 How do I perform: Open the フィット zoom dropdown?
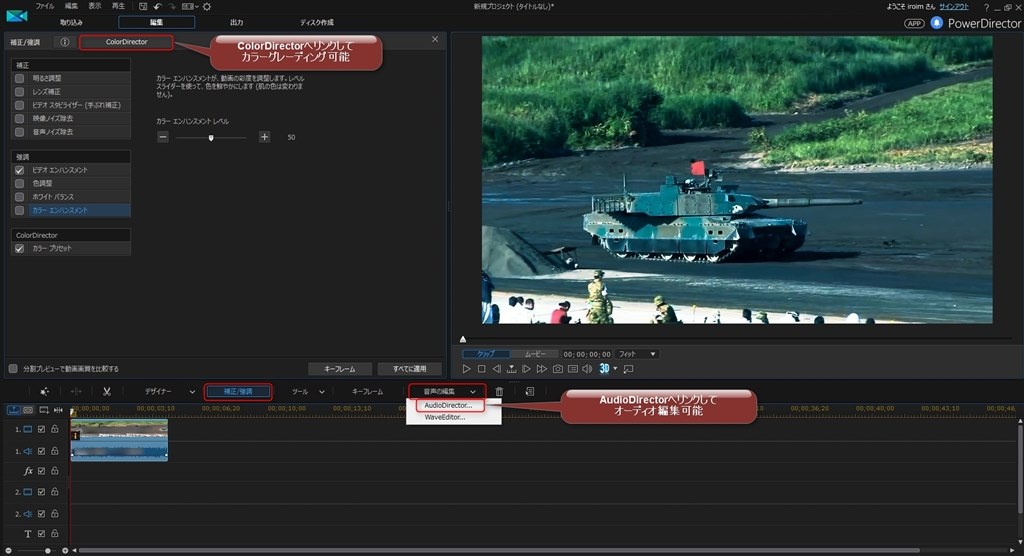coord(637,353)
